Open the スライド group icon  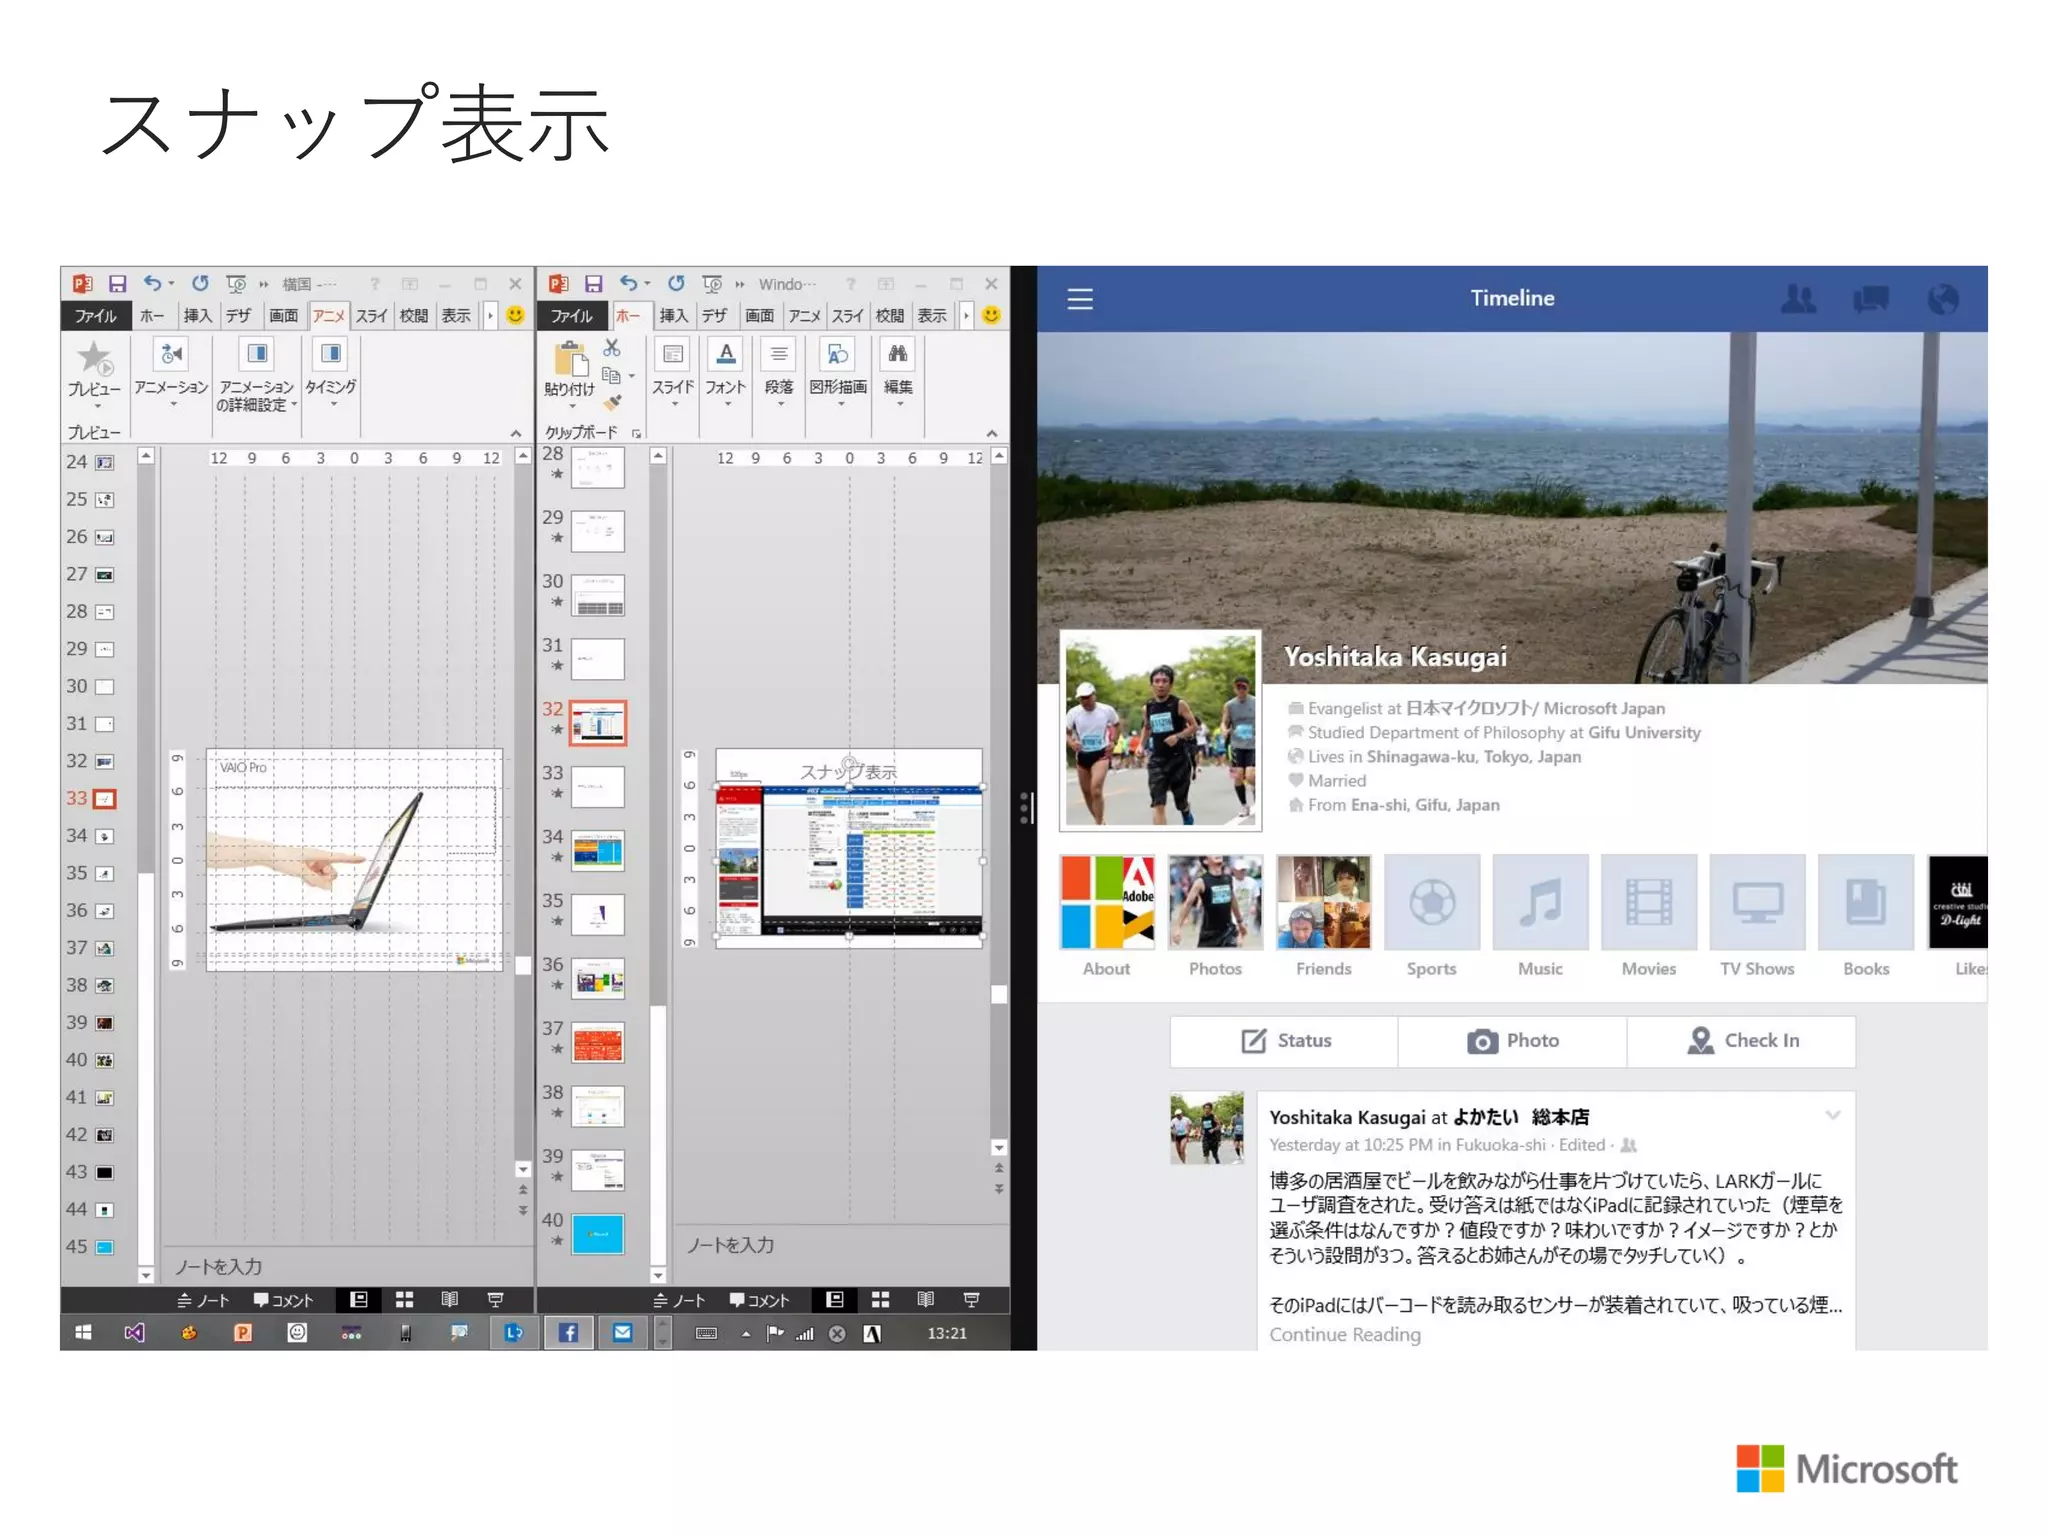click(x=673, y=354)
